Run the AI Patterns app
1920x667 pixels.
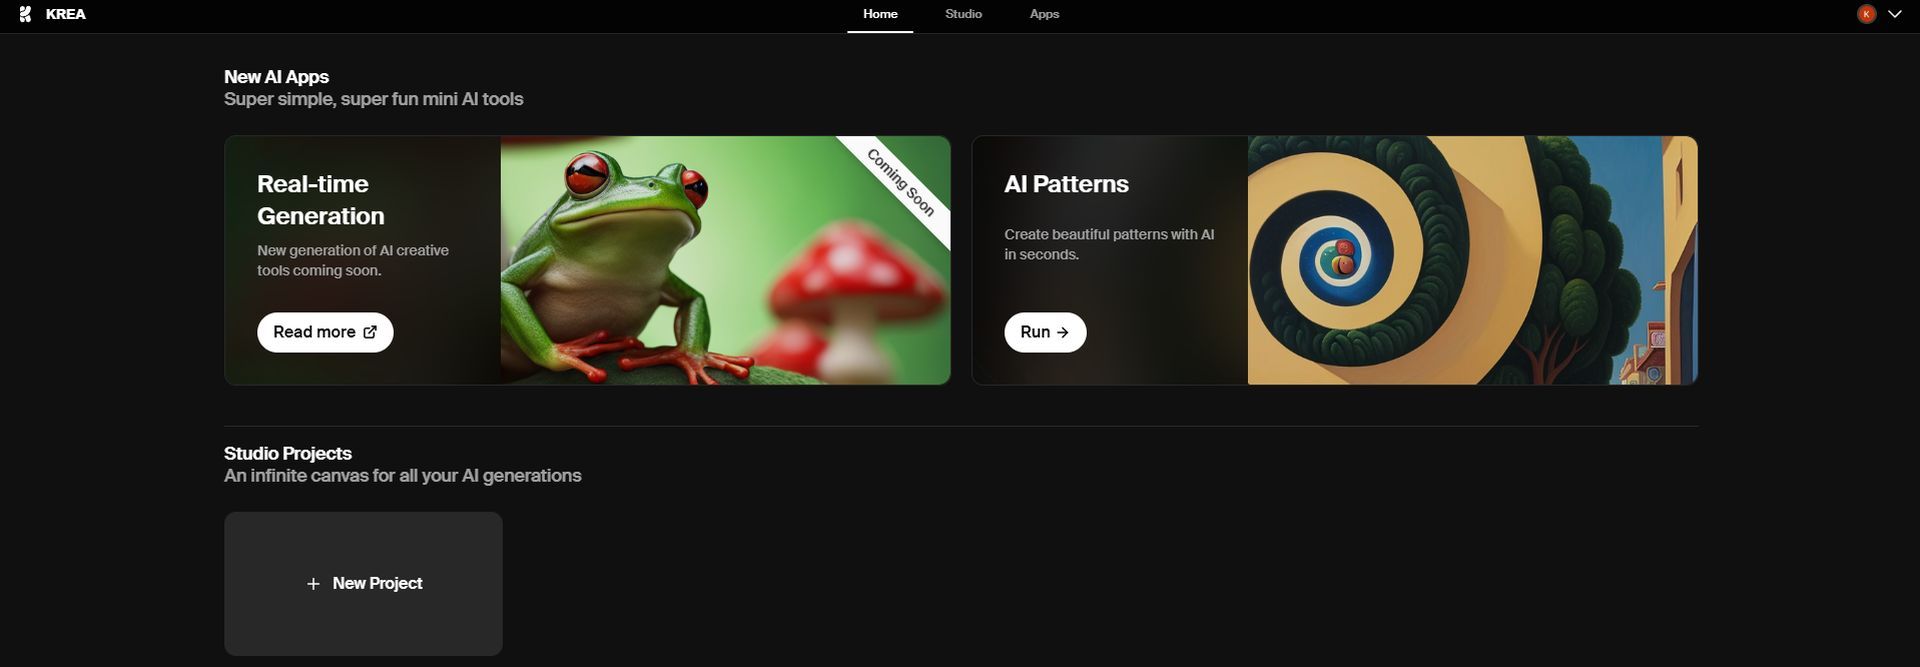click(x=1045, y=332)
